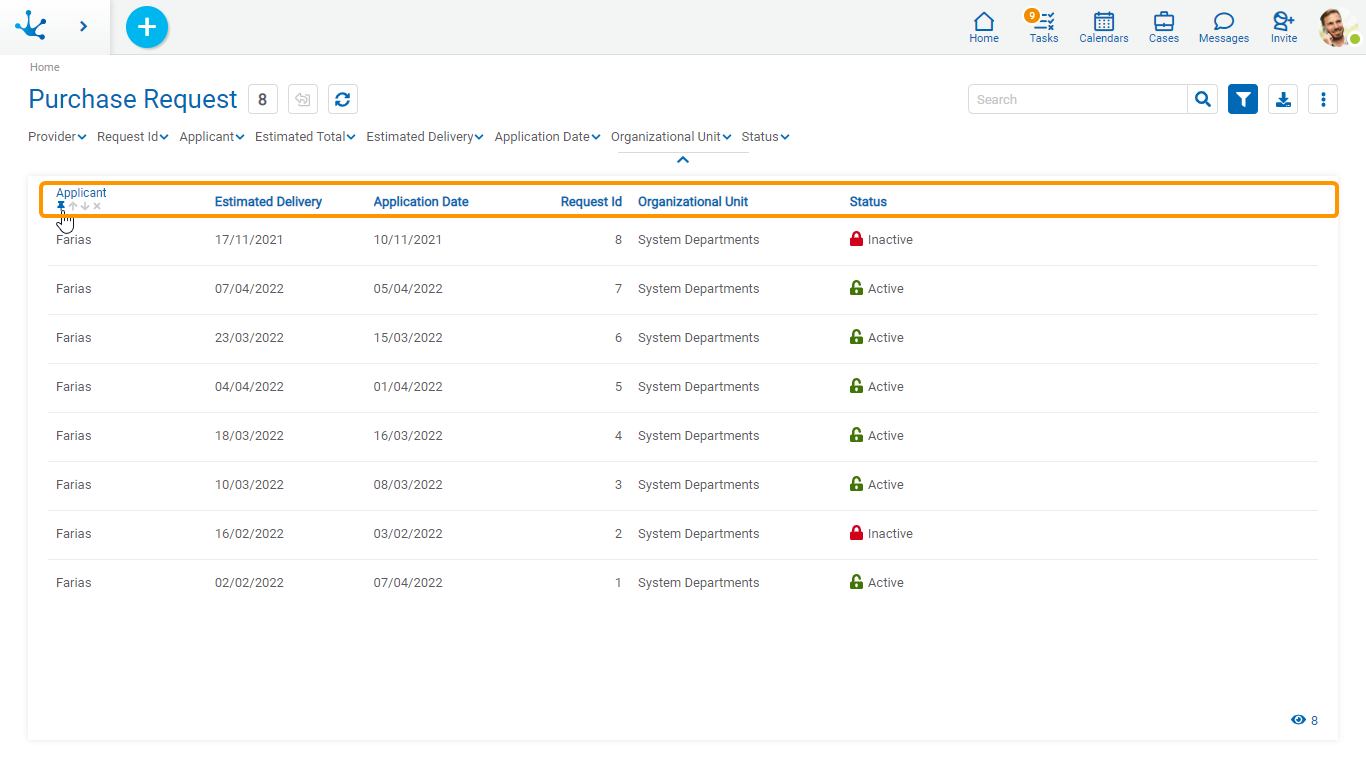Go to Home in top toolbar
1366x768 pixels.
[x=984, y=27]
